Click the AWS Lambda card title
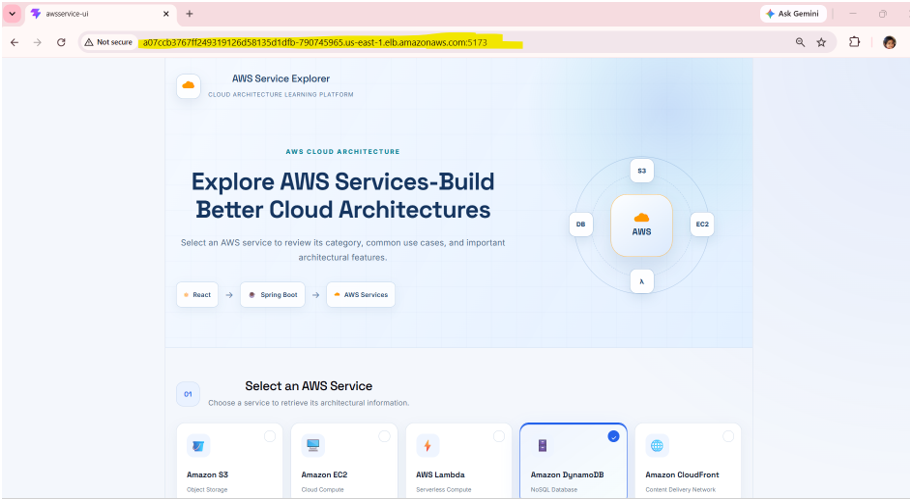Image resolution: width=910 pixels, height=502 pixels. pyautogui.click(x=440, y=475)
